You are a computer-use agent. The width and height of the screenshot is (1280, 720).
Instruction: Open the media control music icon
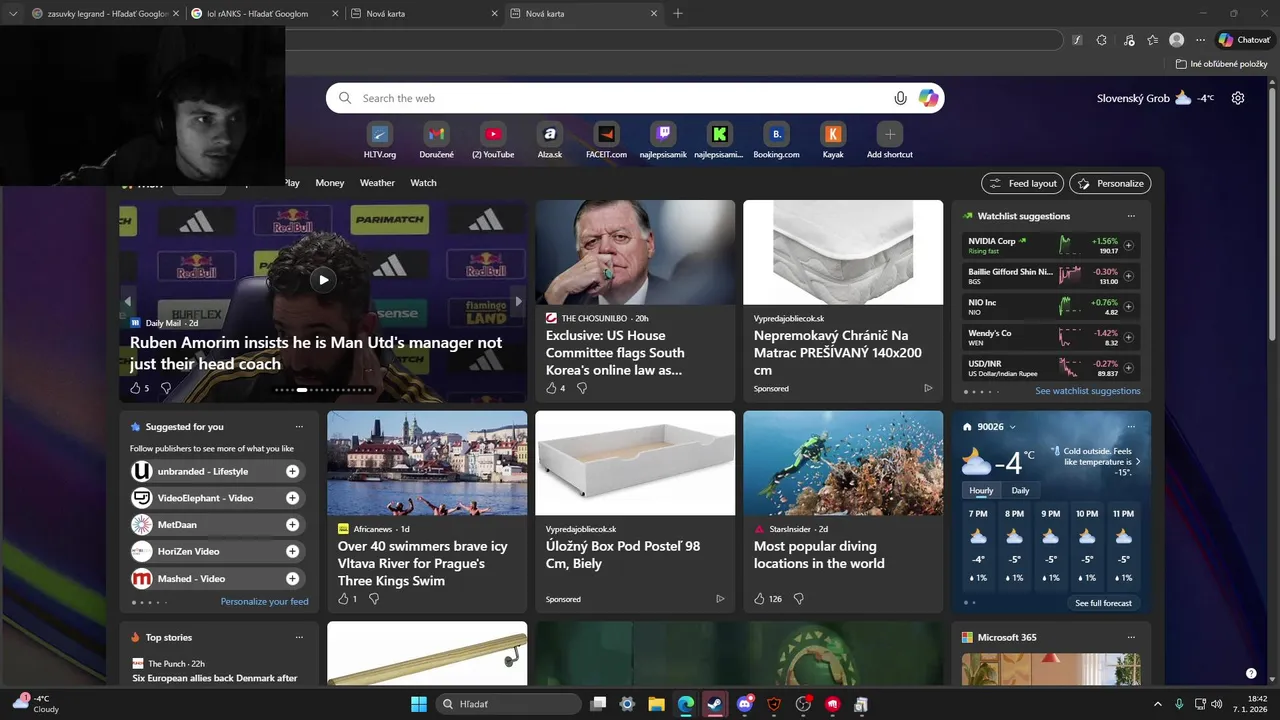click(1129, 40)
